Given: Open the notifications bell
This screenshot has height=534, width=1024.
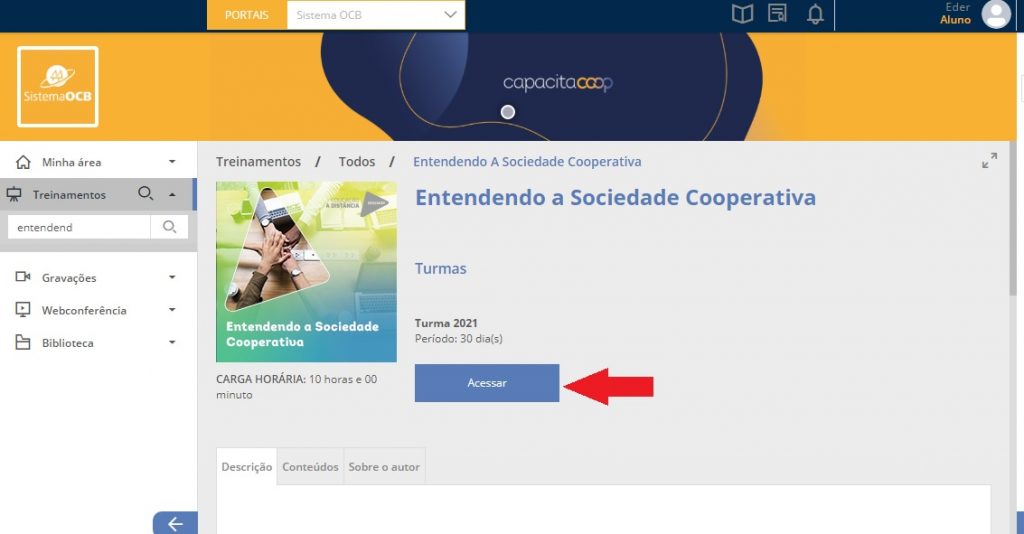Looking at the screenshot, I should click(x=815, y=14).
